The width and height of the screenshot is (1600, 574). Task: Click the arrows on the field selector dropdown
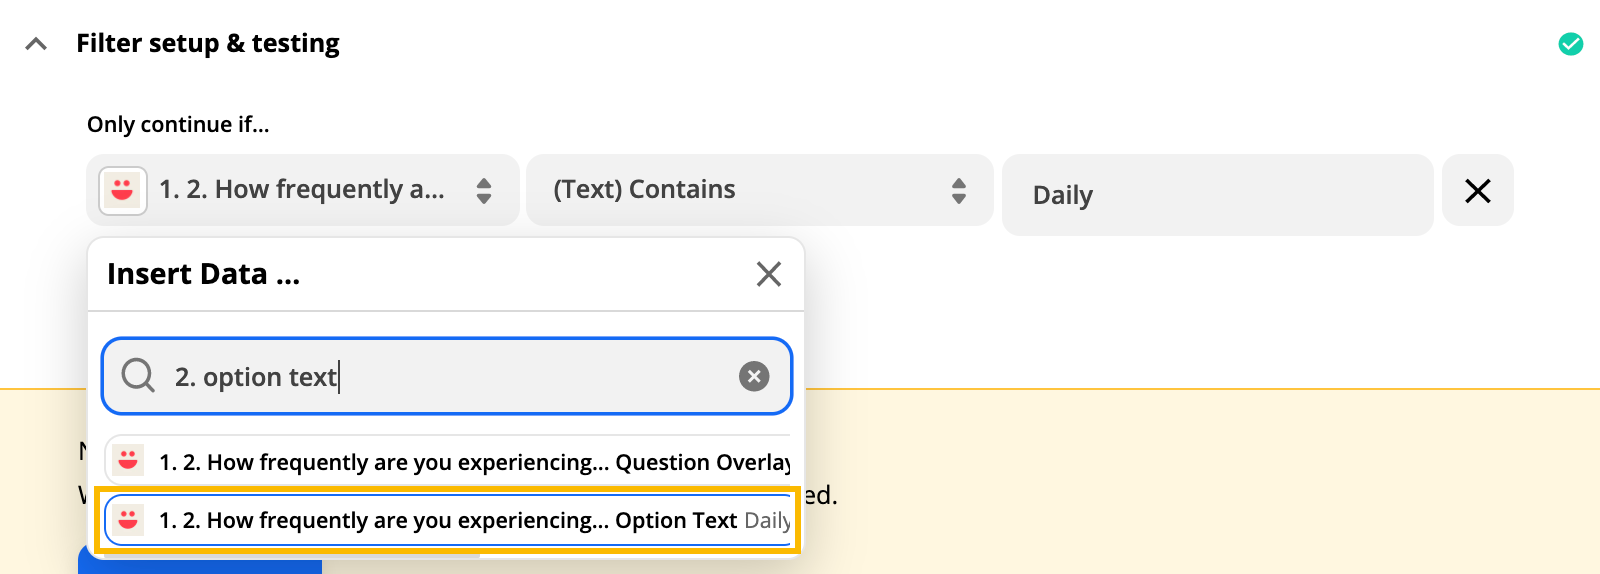(484, 190)
